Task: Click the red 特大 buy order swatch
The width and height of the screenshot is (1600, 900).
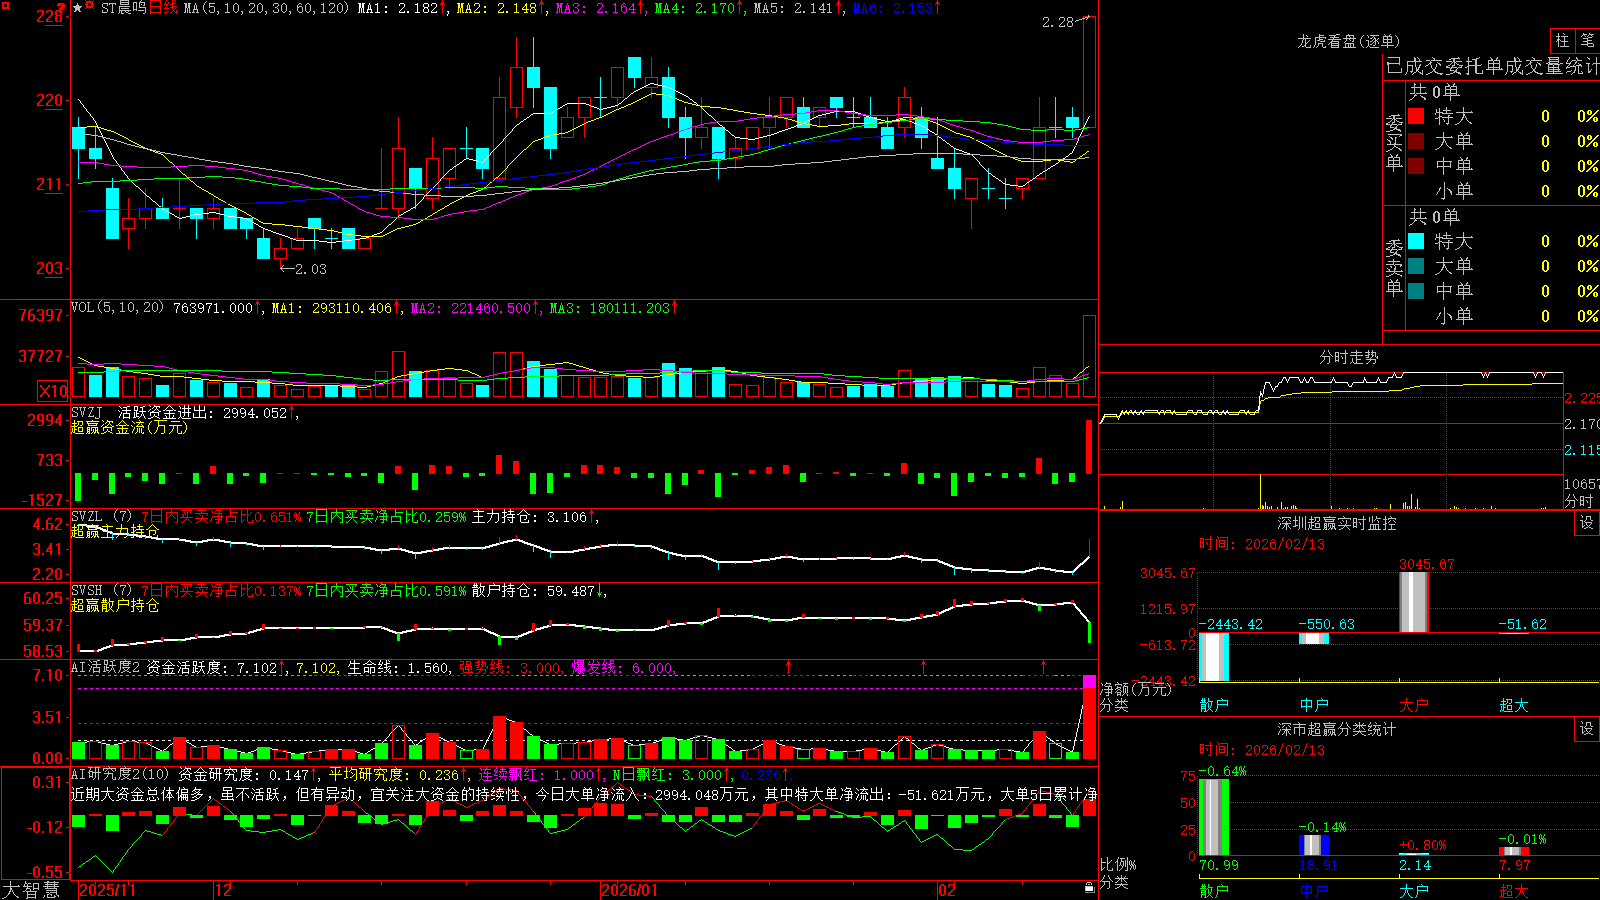Action: (x=1416, y=116)
